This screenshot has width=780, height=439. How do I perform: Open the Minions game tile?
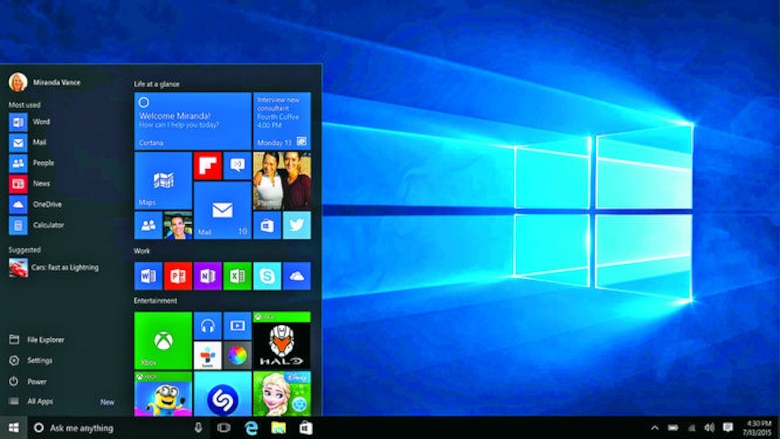[163, 394]
